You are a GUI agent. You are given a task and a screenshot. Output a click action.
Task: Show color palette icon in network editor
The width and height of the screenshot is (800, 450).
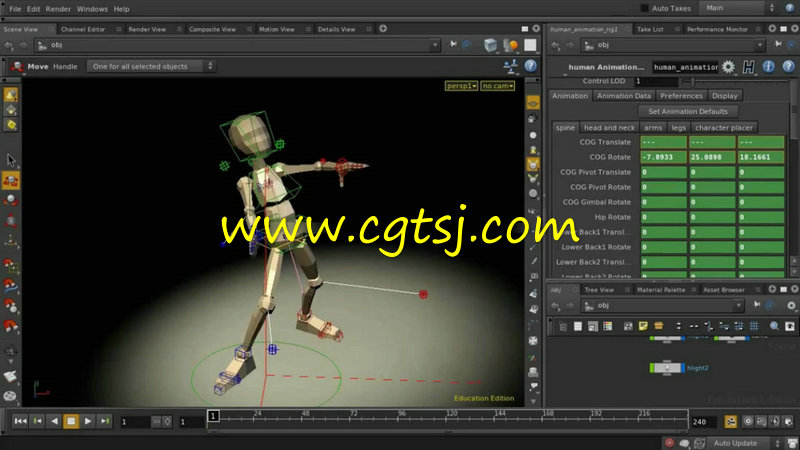[x=608, y=326]
